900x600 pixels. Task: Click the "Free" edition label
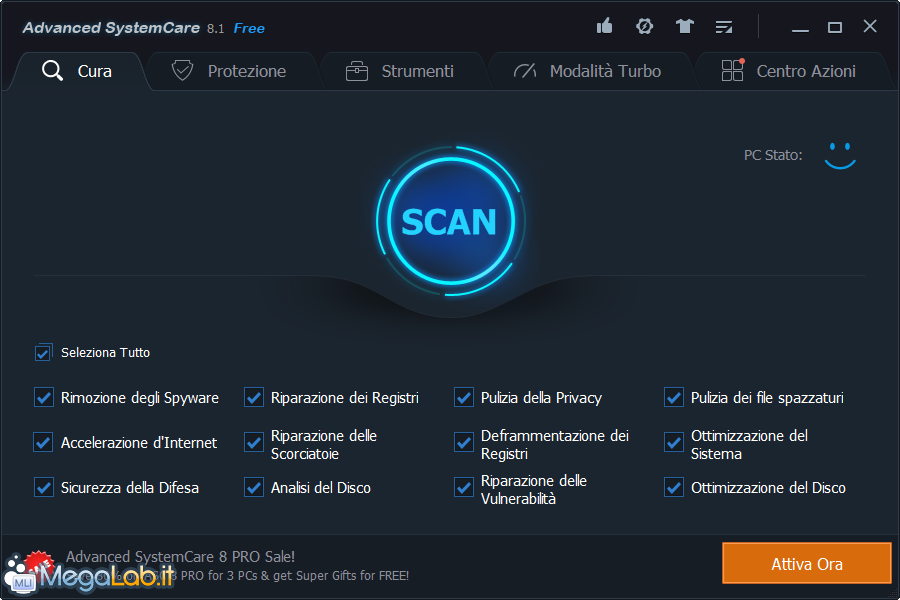249,28
